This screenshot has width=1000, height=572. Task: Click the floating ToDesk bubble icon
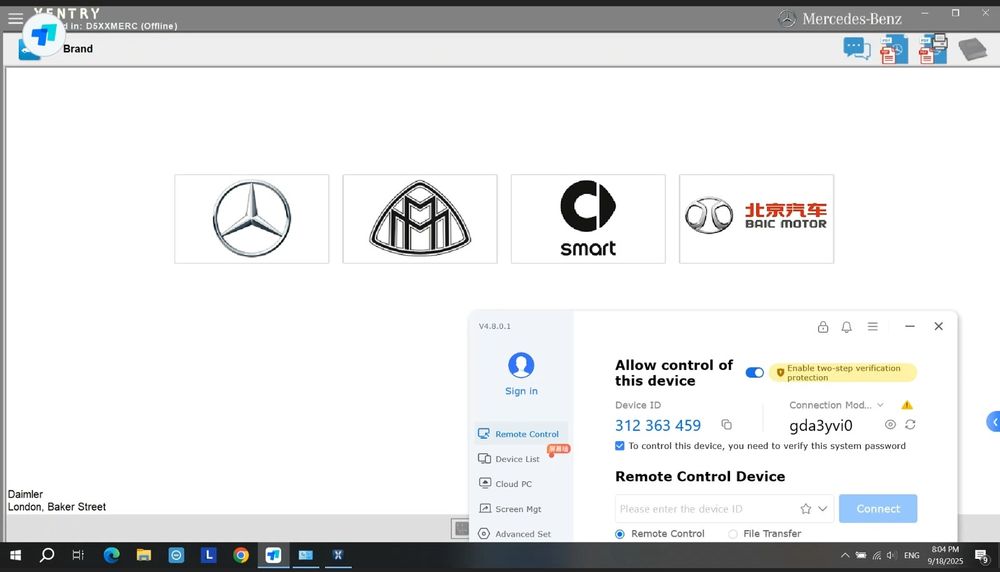tap(43, 34)
